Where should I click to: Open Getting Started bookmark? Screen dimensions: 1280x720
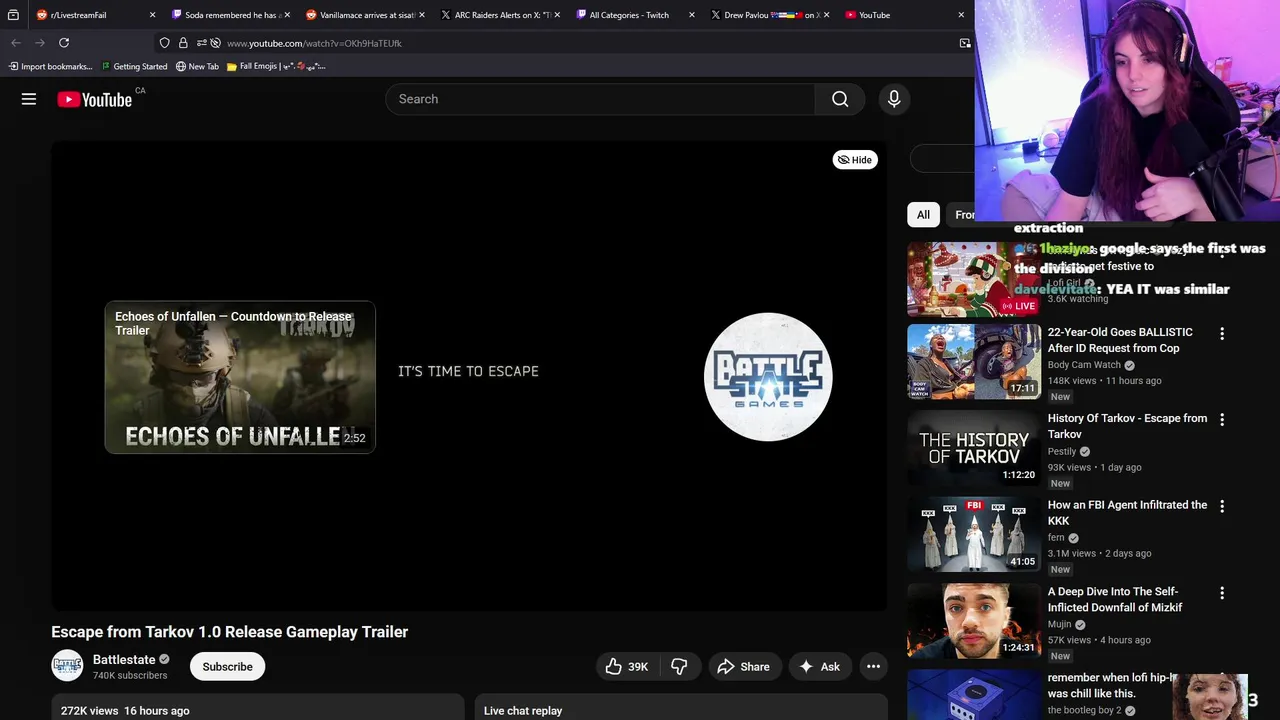click(134, 66)
